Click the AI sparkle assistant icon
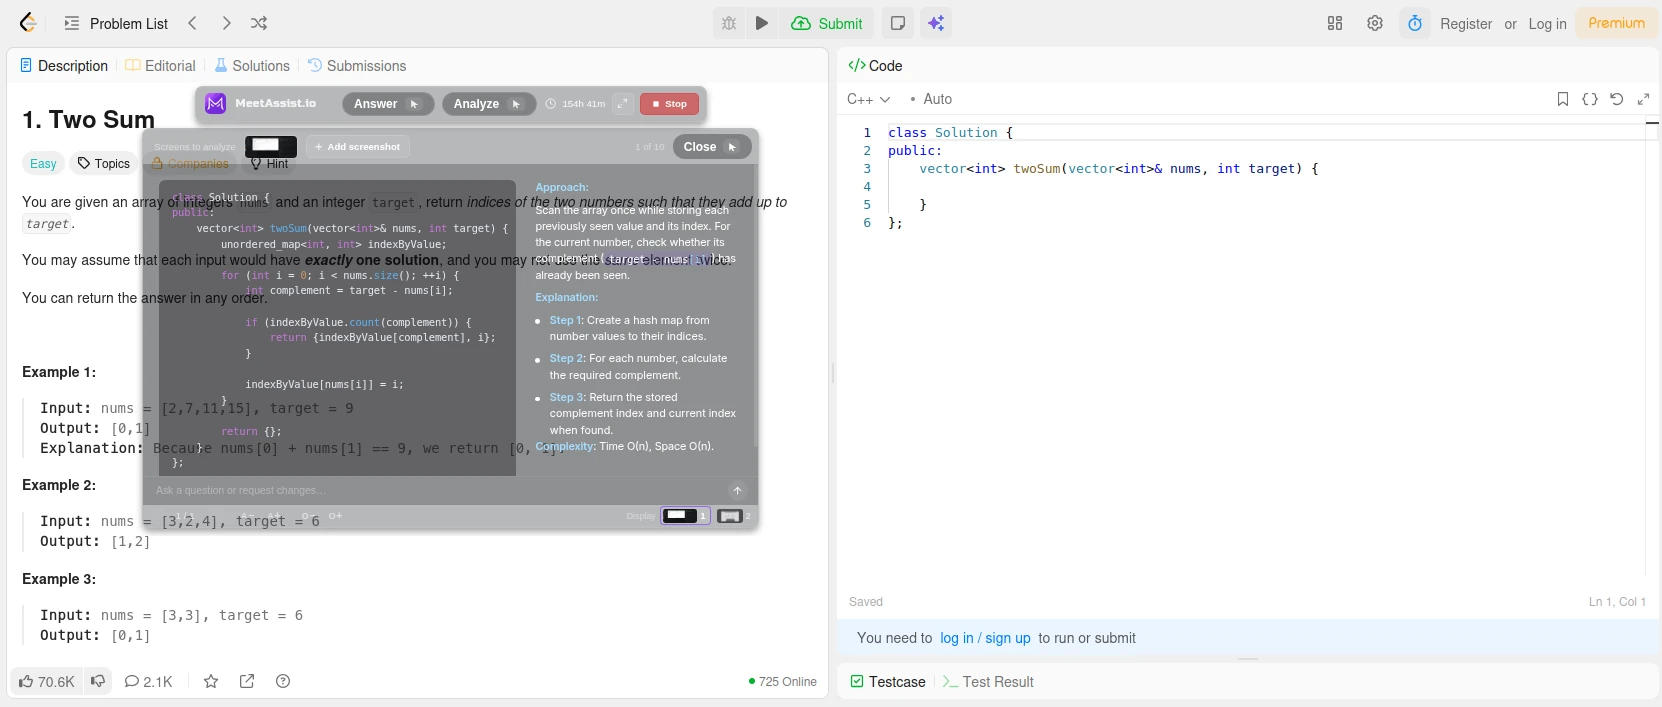The image size is (1662, 707). [x=936, y=23]
